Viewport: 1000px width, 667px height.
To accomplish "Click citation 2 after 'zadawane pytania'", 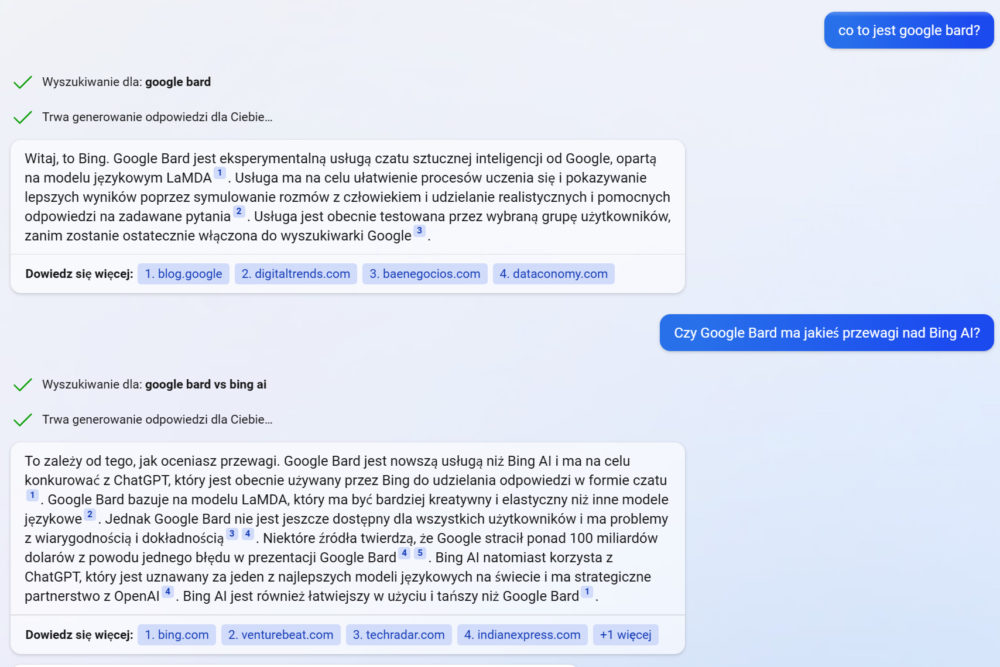I will (239, 211).
